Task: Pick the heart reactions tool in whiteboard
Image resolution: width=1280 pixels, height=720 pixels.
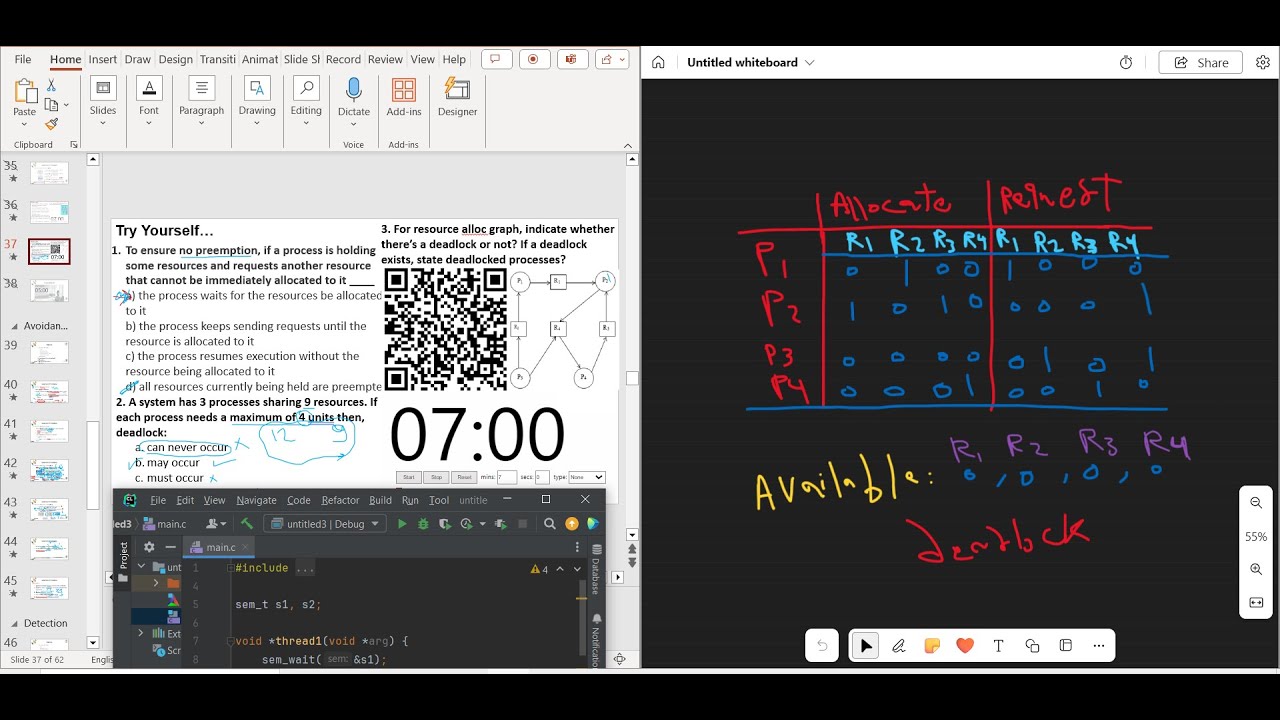Action: pyautogui.click(x=965, y=646)
